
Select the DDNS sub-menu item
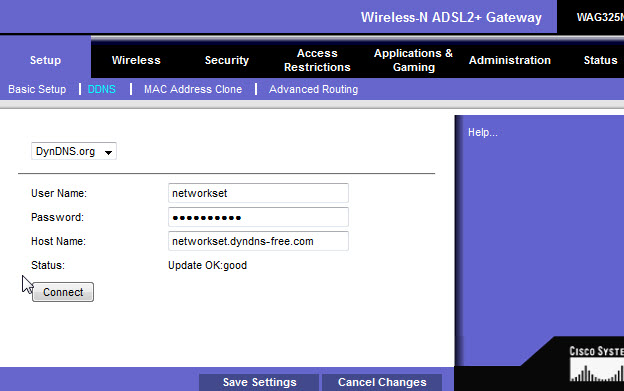(101, 89)
